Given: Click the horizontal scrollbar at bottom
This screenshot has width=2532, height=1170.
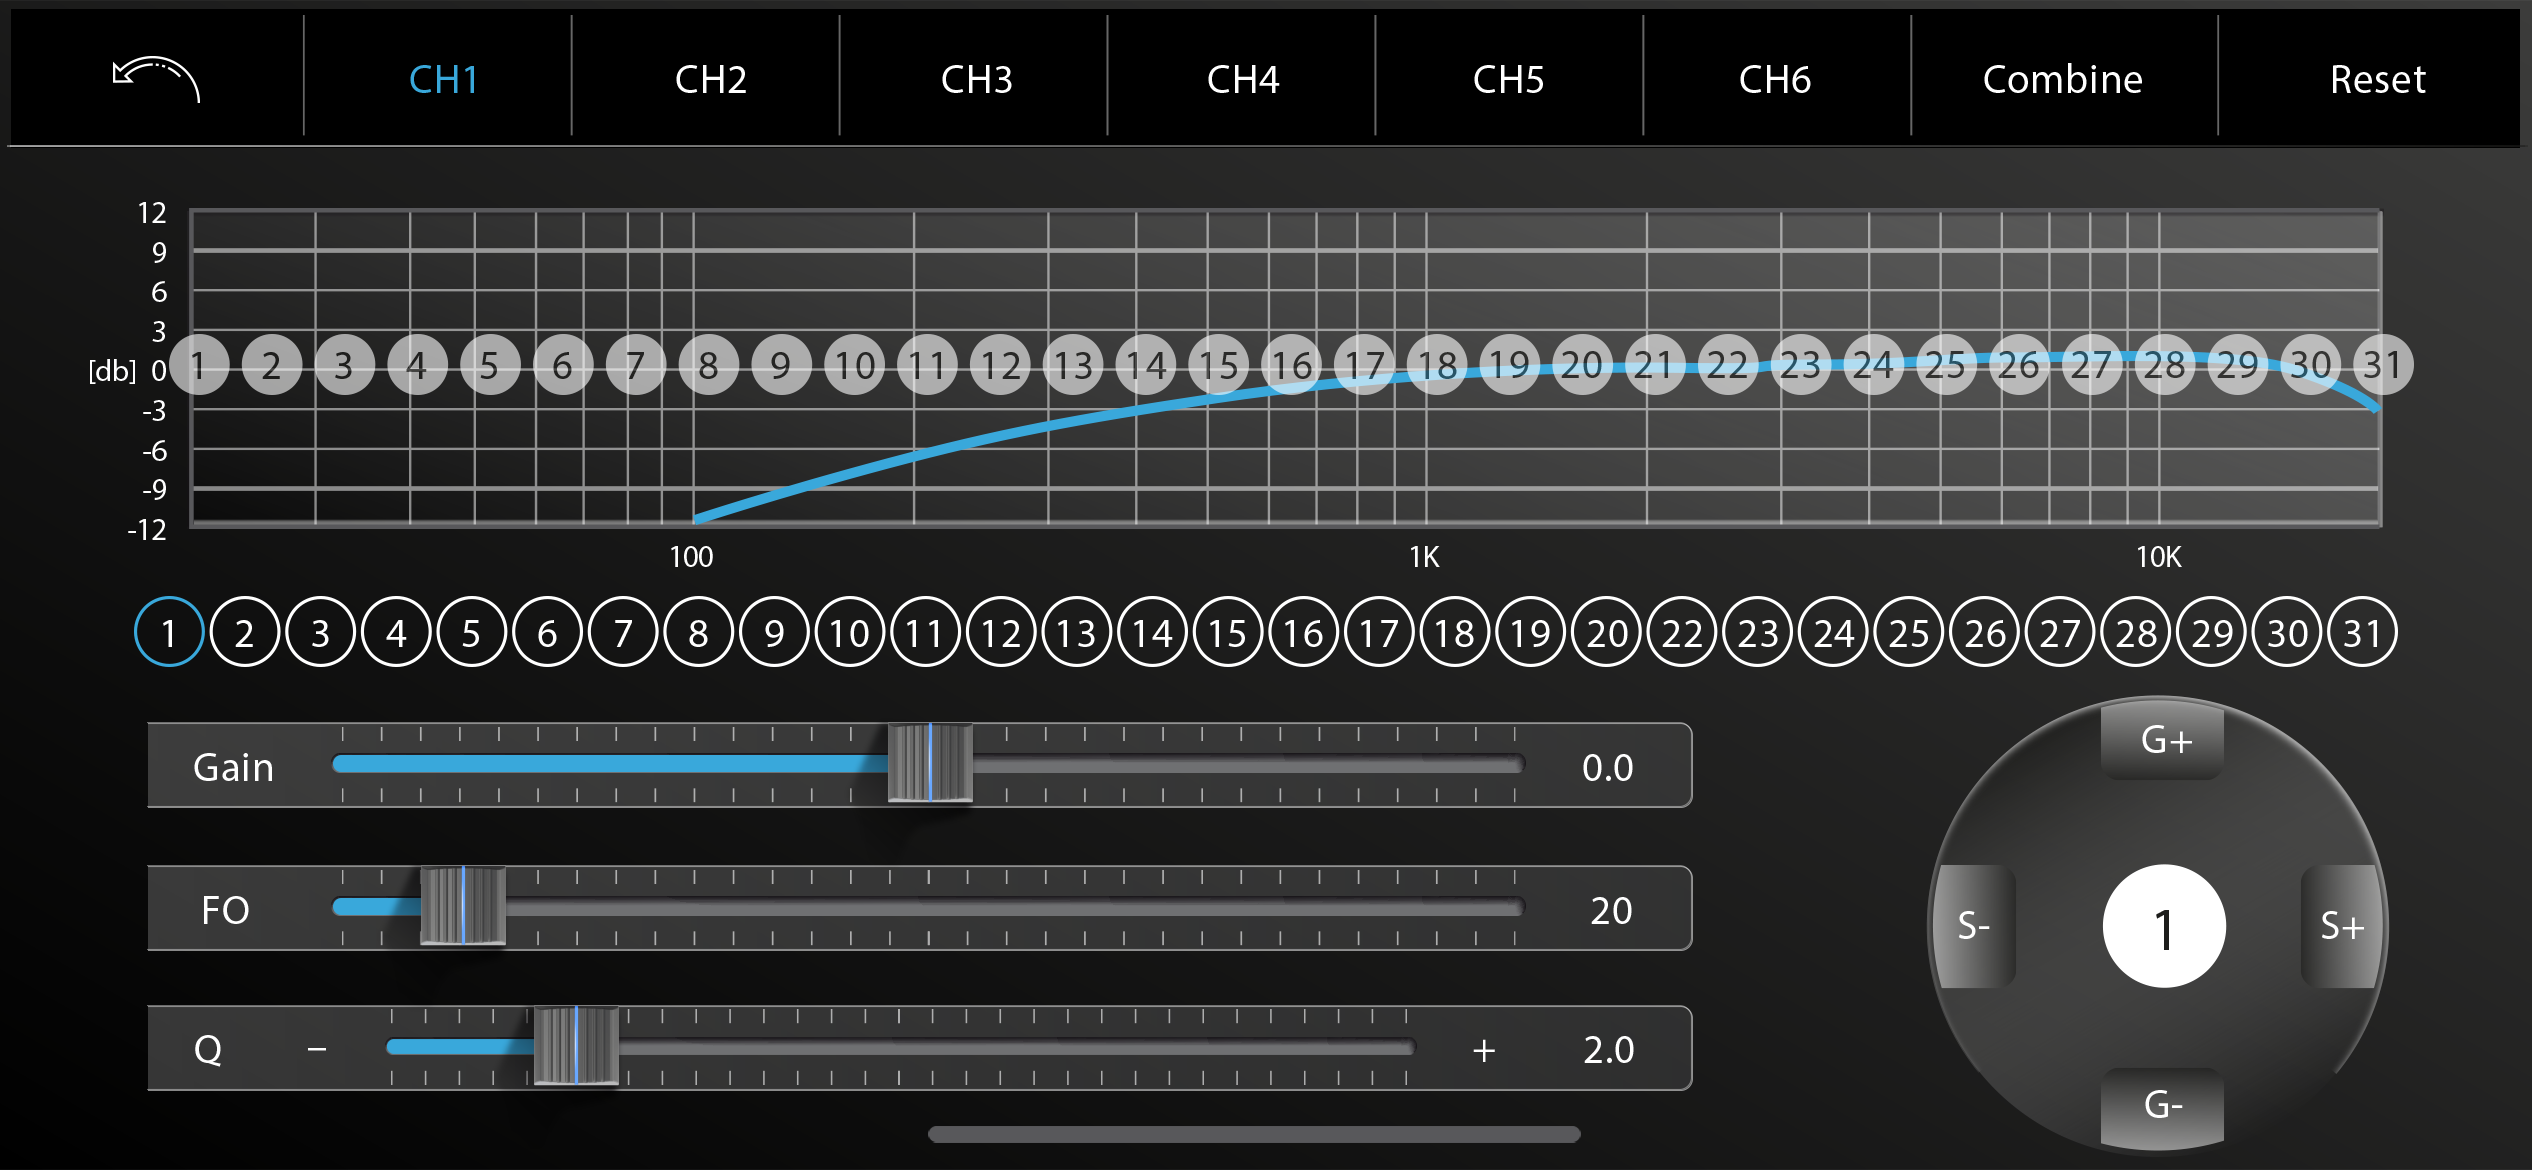Looking at the screenshot, I should [1254, 1134].
